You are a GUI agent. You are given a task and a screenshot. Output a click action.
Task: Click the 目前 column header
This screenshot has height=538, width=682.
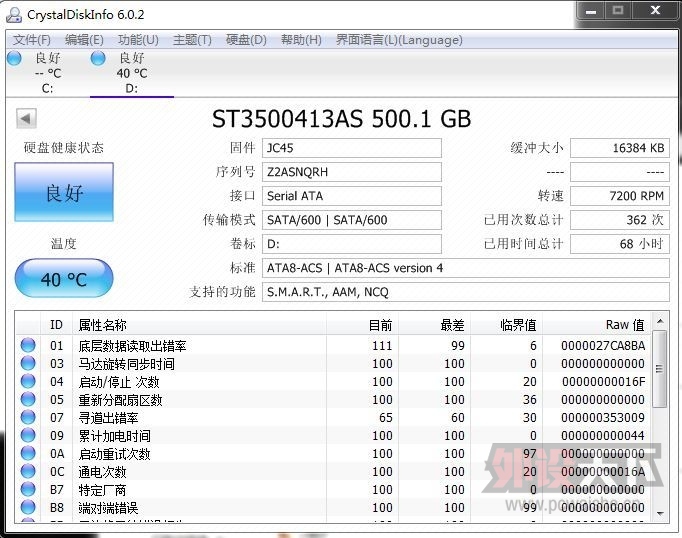click(x=362, y=325)
